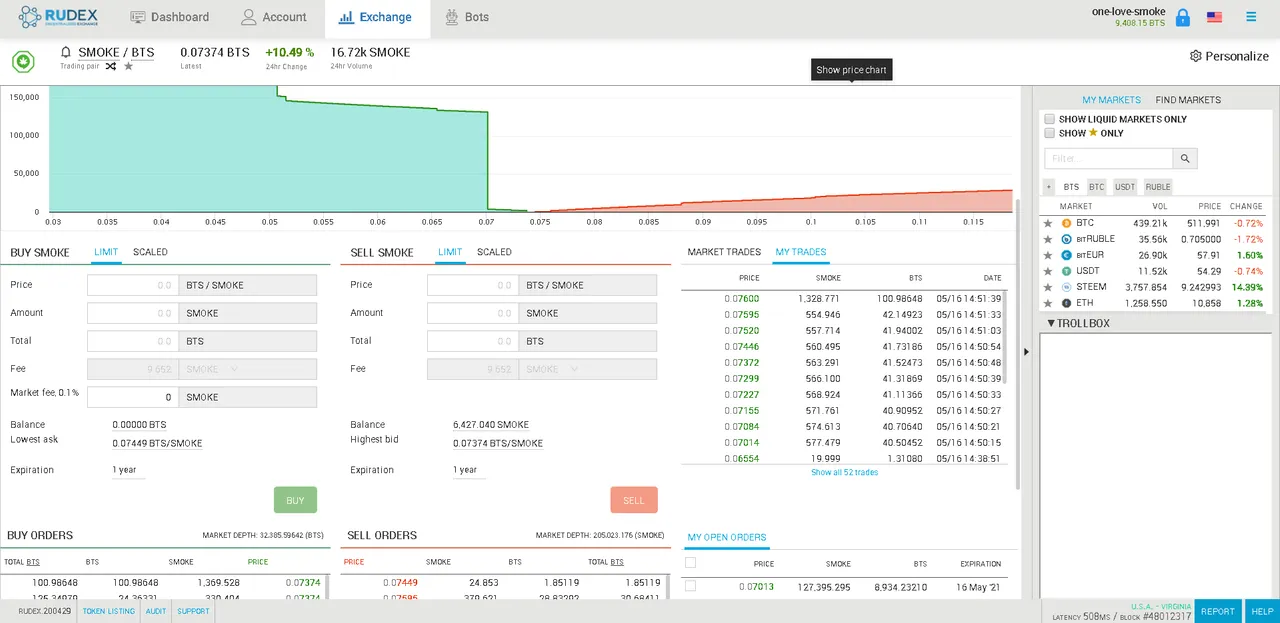Image resolution: width=1280 pixels, height=623 pixels.
Task: Click the RuDEX logo
Action: pos(57,17)
